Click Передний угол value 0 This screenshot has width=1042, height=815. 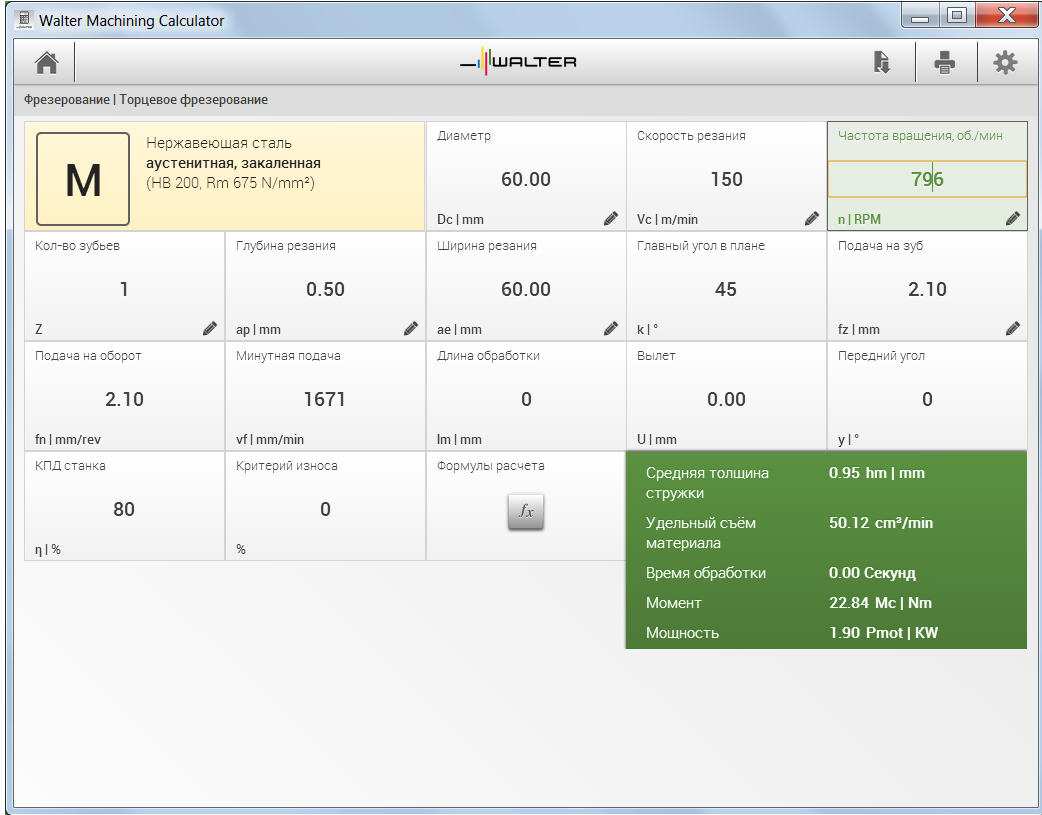pos(927,399)
